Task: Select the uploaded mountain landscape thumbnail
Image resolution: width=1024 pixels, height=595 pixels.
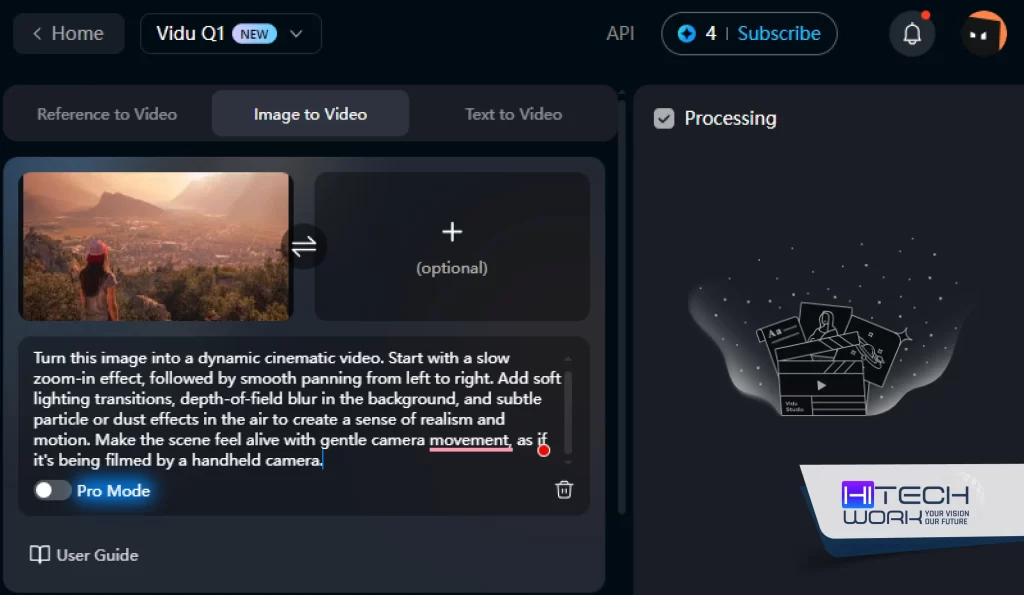Action: point(156,246)
